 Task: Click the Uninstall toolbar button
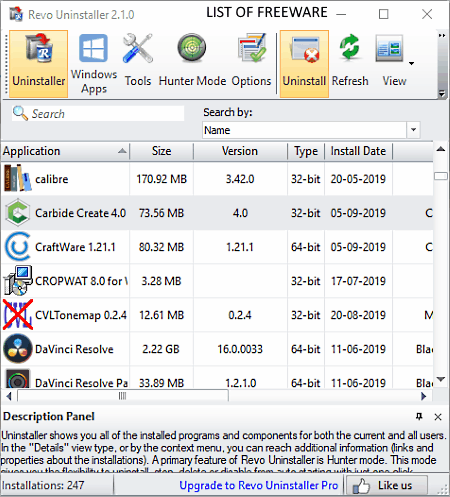click(304, 64)
